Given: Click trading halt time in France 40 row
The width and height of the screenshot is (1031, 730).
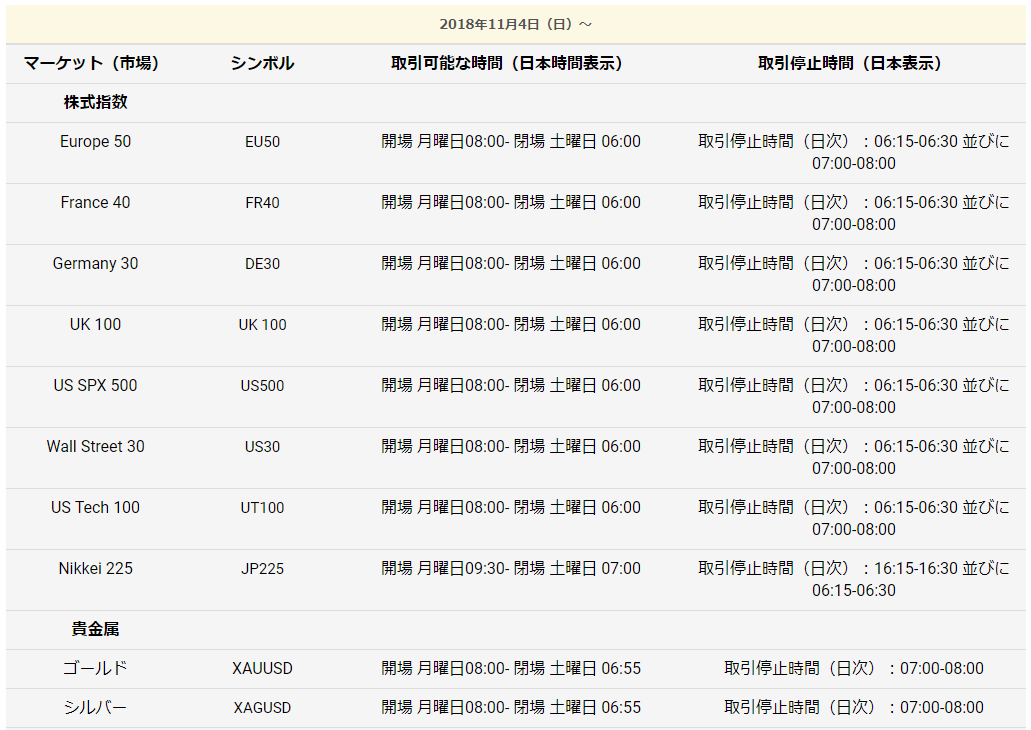Looking at the screenshot, I should pyautogui.click(x=853, y=213).
